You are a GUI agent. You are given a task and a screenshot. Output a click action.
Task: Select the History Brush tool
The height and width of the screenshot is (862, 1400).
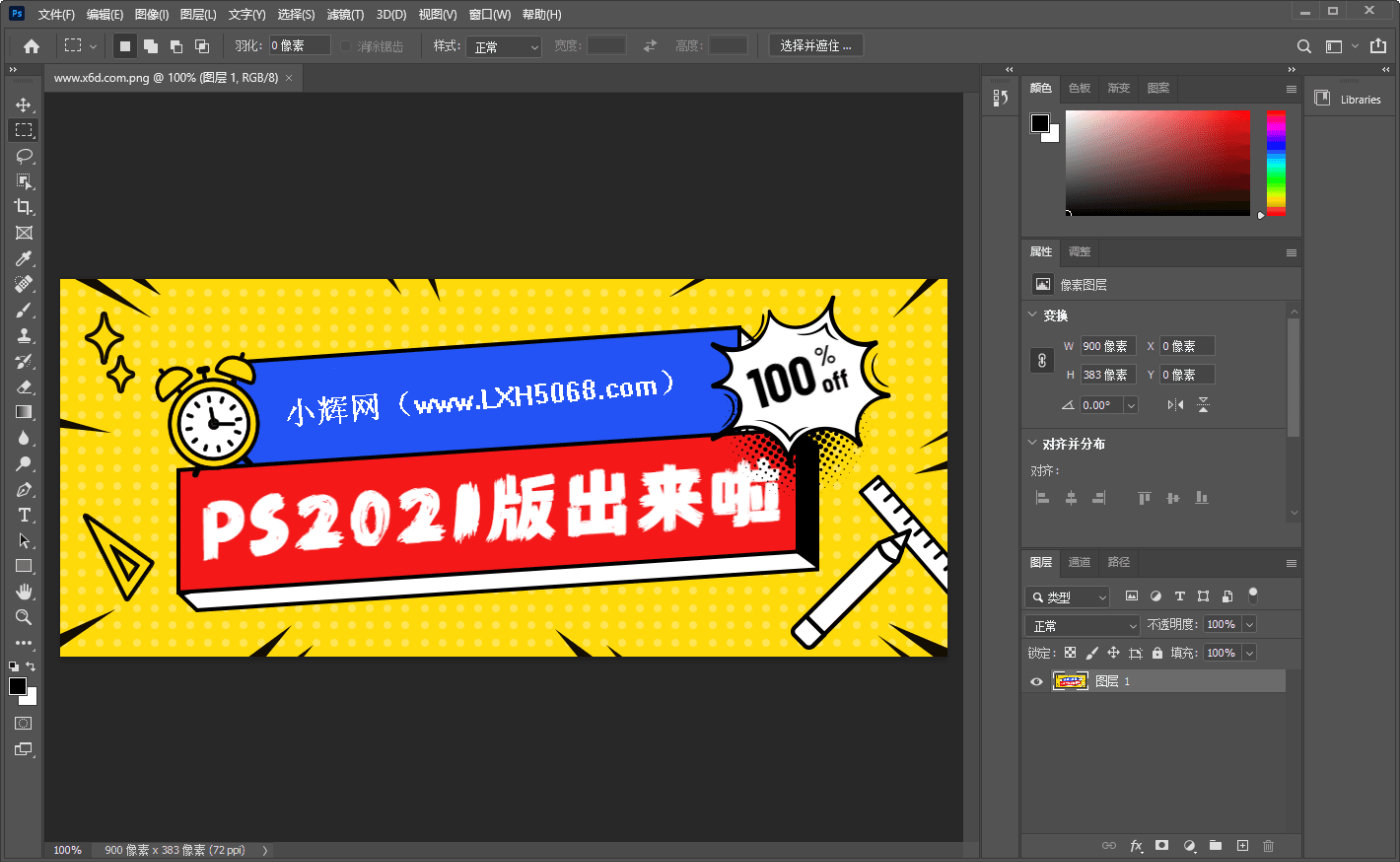coord(23,361)
